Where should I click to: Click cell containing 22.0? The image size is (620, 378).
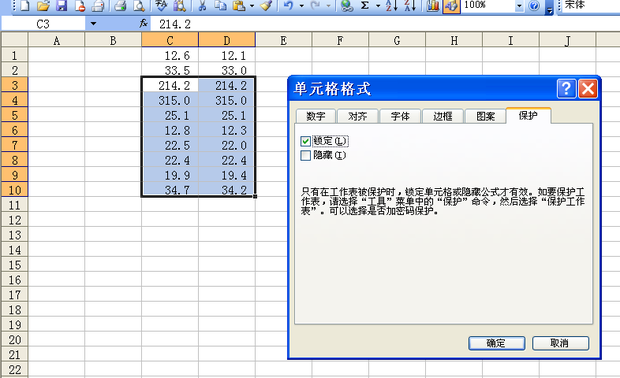tap(227, 145)
